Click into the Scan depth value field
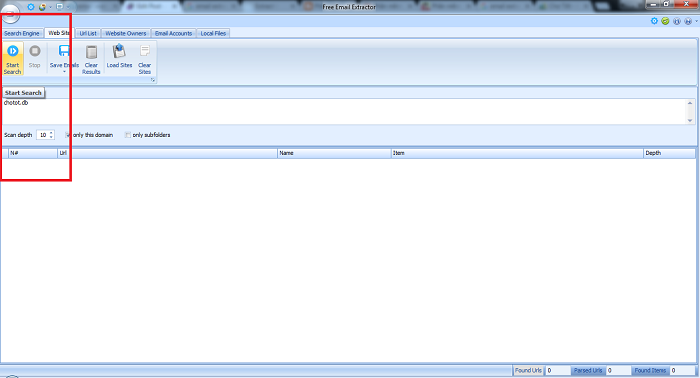The image size is (700, 378). click(x=43, y=135)
